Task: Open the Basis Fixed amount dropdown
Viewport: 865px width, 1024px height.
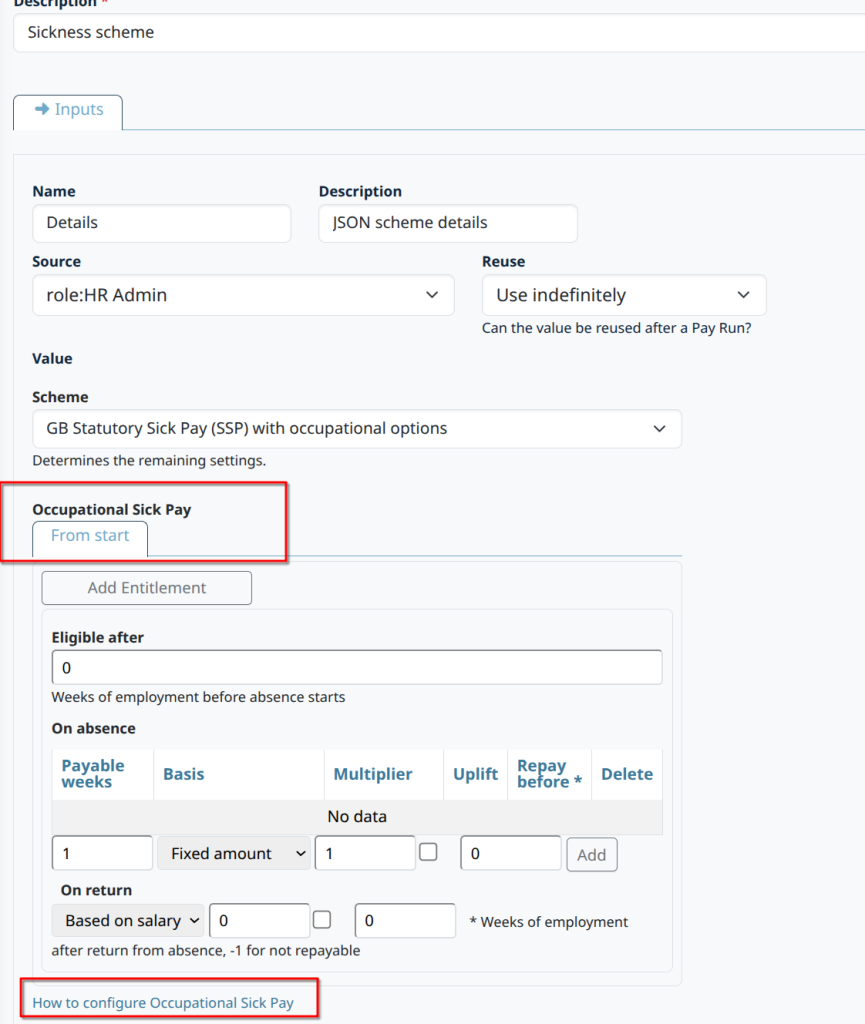Action: coord(234,854)
